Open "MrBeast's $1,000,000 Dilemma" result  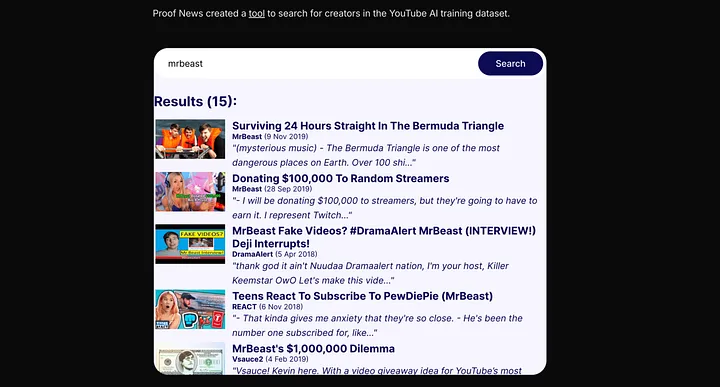click(x=313, y=348)
